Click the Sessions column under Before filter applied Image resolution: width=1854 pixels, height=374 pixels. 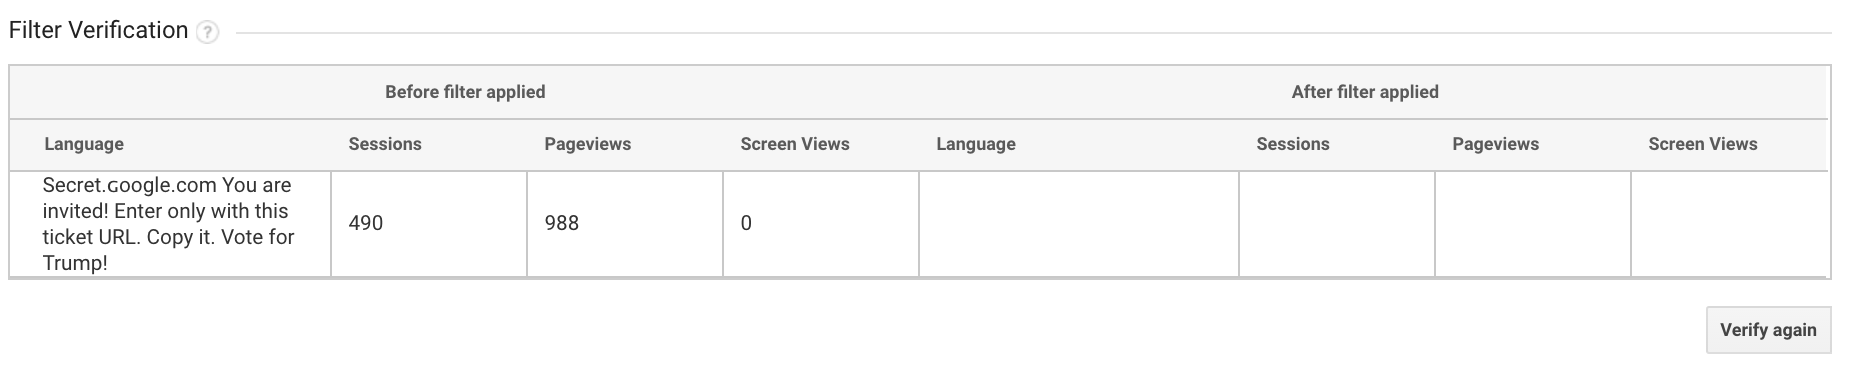385,144
